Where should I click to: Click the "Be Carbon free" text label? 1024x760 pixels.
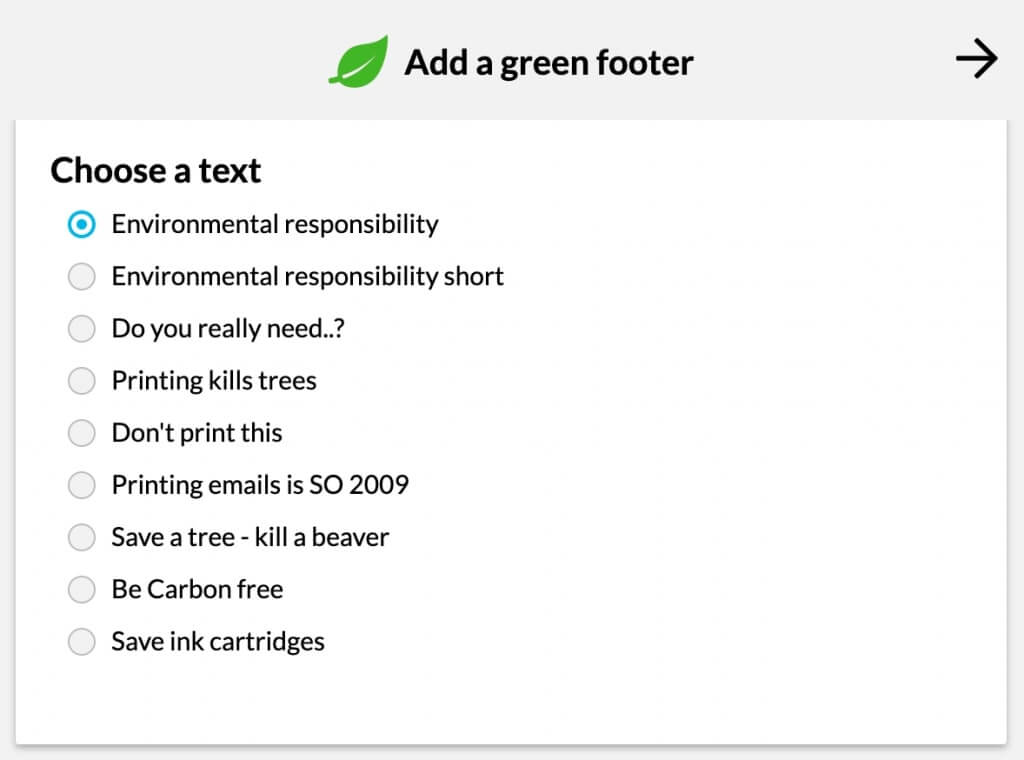click(196, 589)
